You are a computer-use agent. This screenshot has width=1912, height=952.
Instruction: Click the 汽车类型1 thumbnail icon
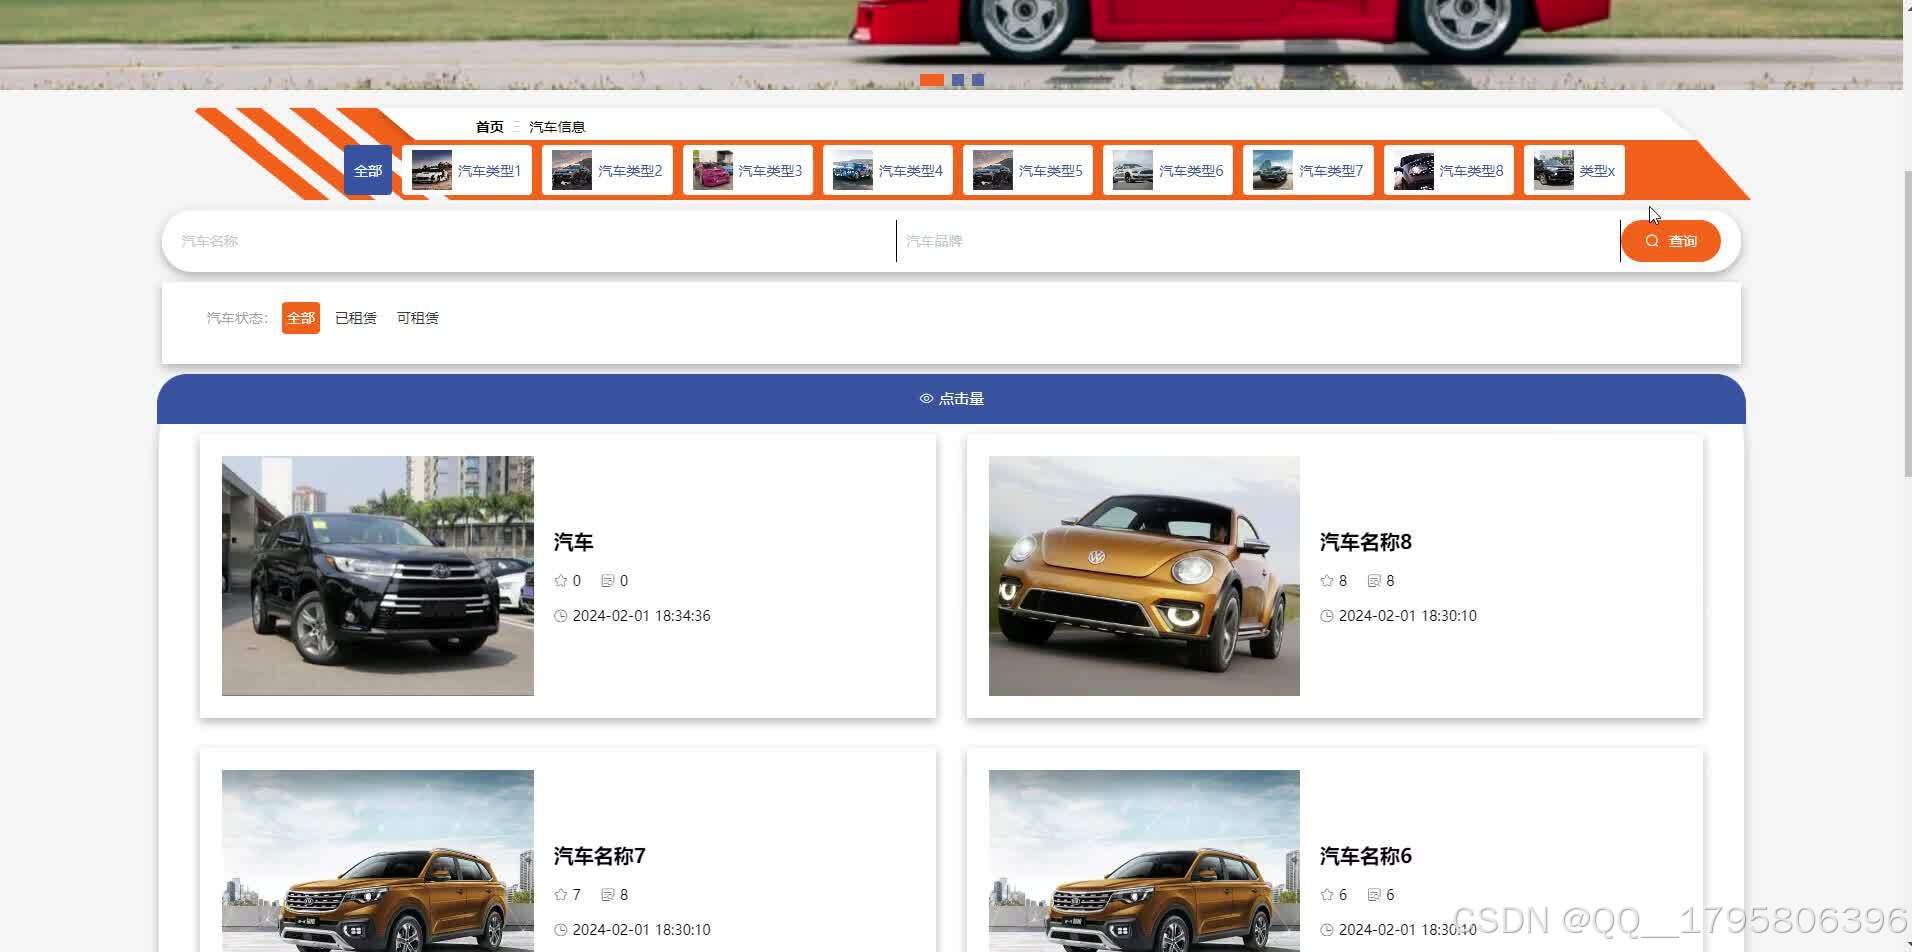[x=432, y=170]
